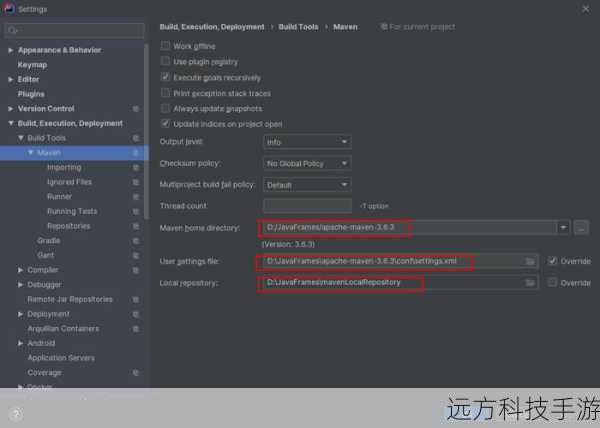Image resolution: width=600 pixels, height=428 pixels.
Task: Expand the Debugger node
Action: click(21, 285)
